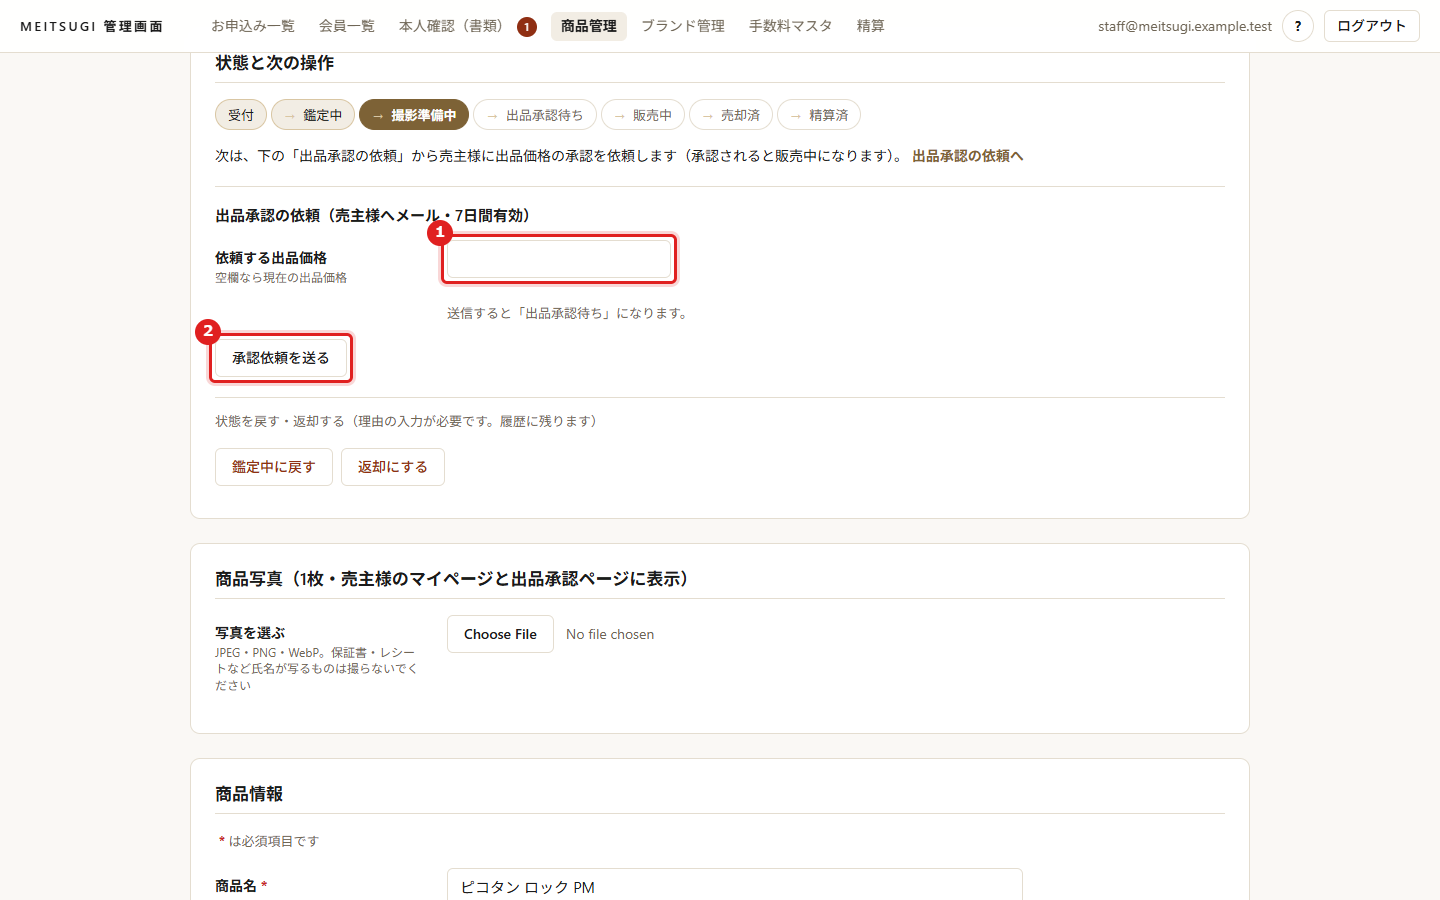Click the 写真を選ぶ label

(250, 633)
